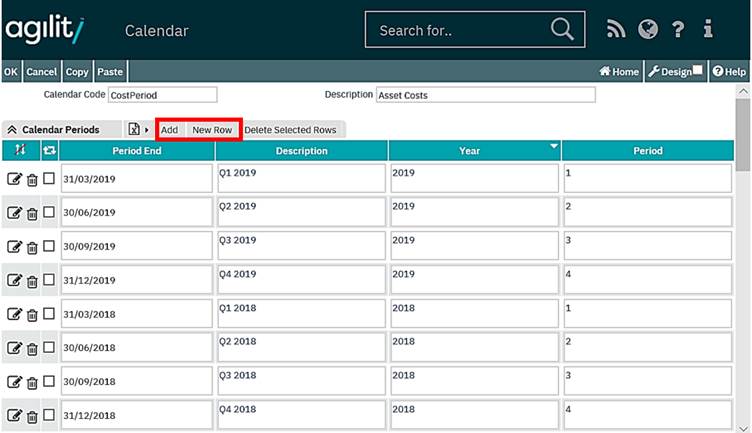Collapse the Calendar Periods section
Image resolution: width=752 pixels, height=433 pixels.
coord(12,130)
